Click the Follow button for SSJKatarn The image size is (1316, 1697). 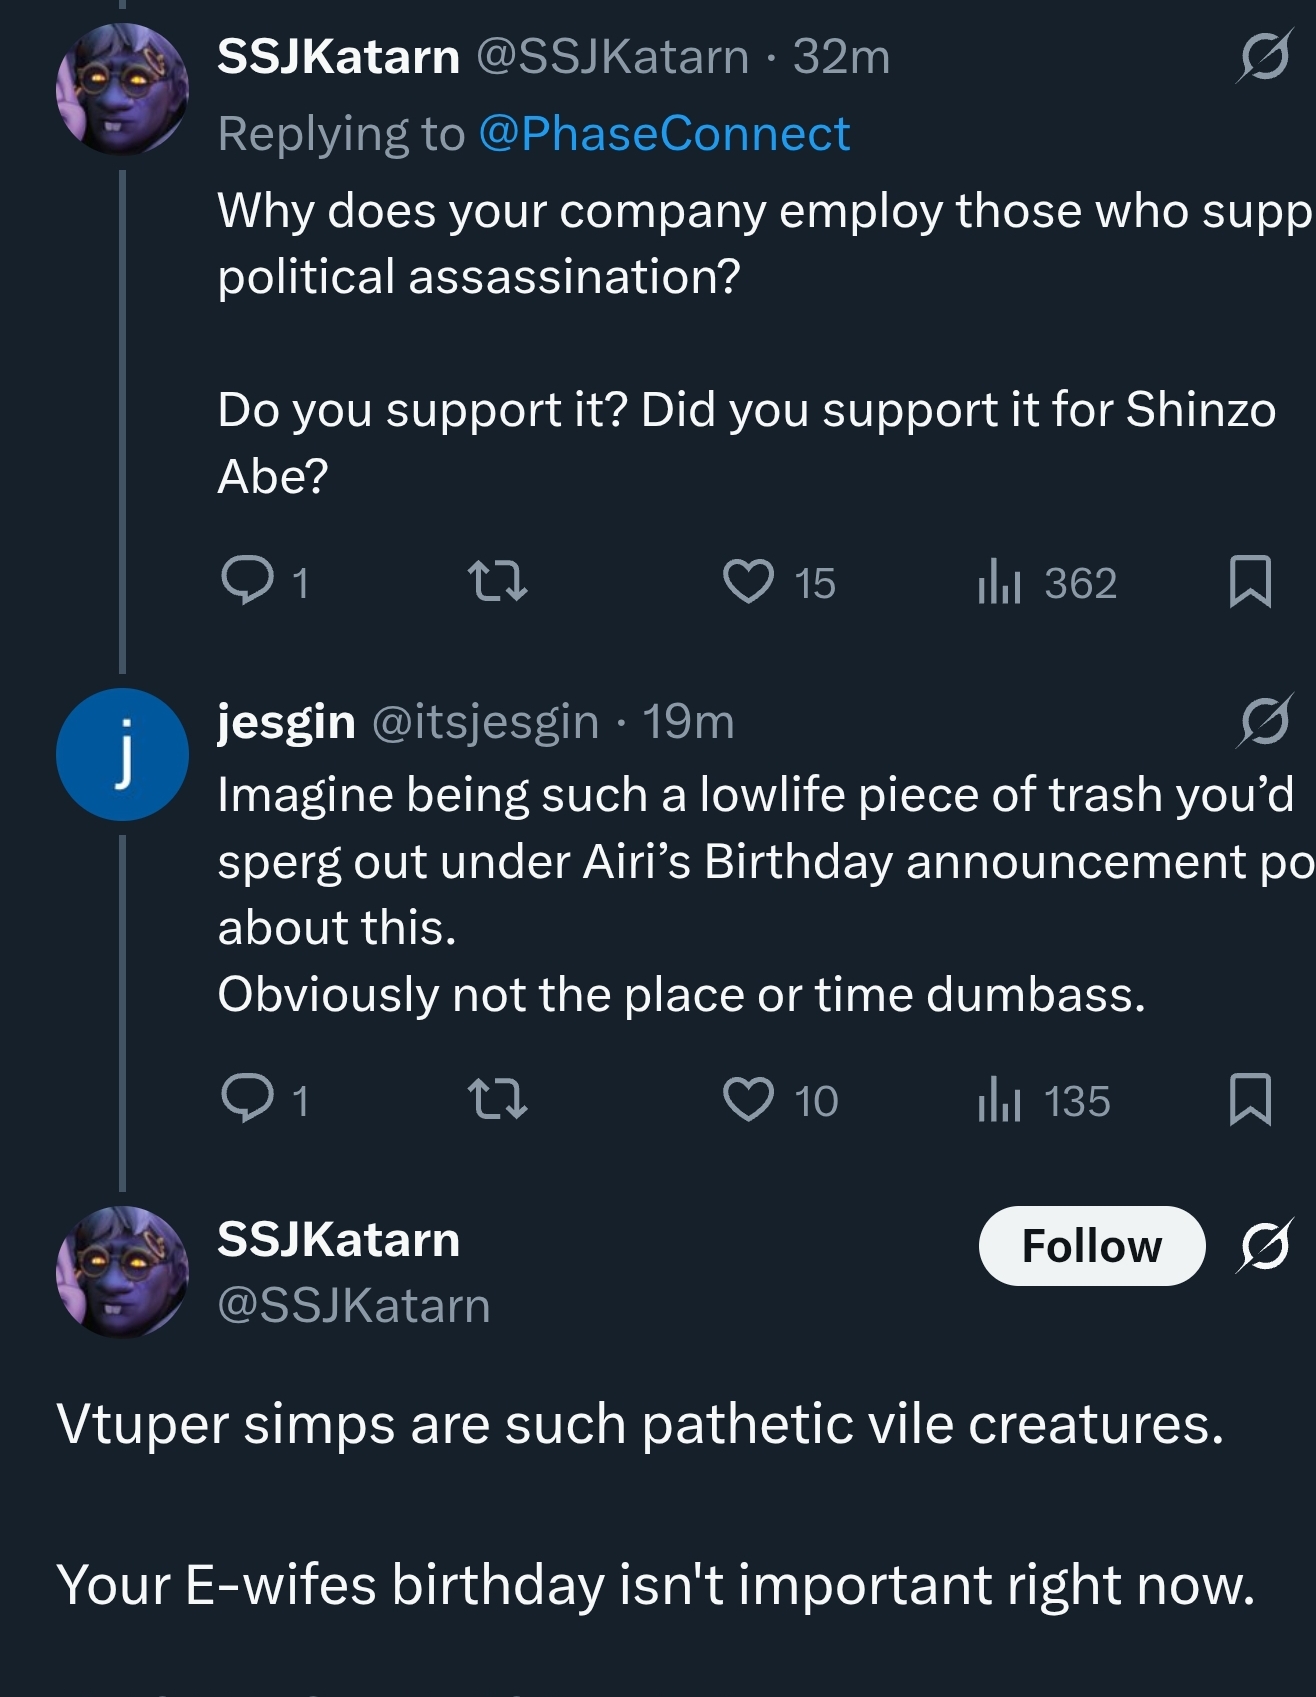coord(1091,1246)
